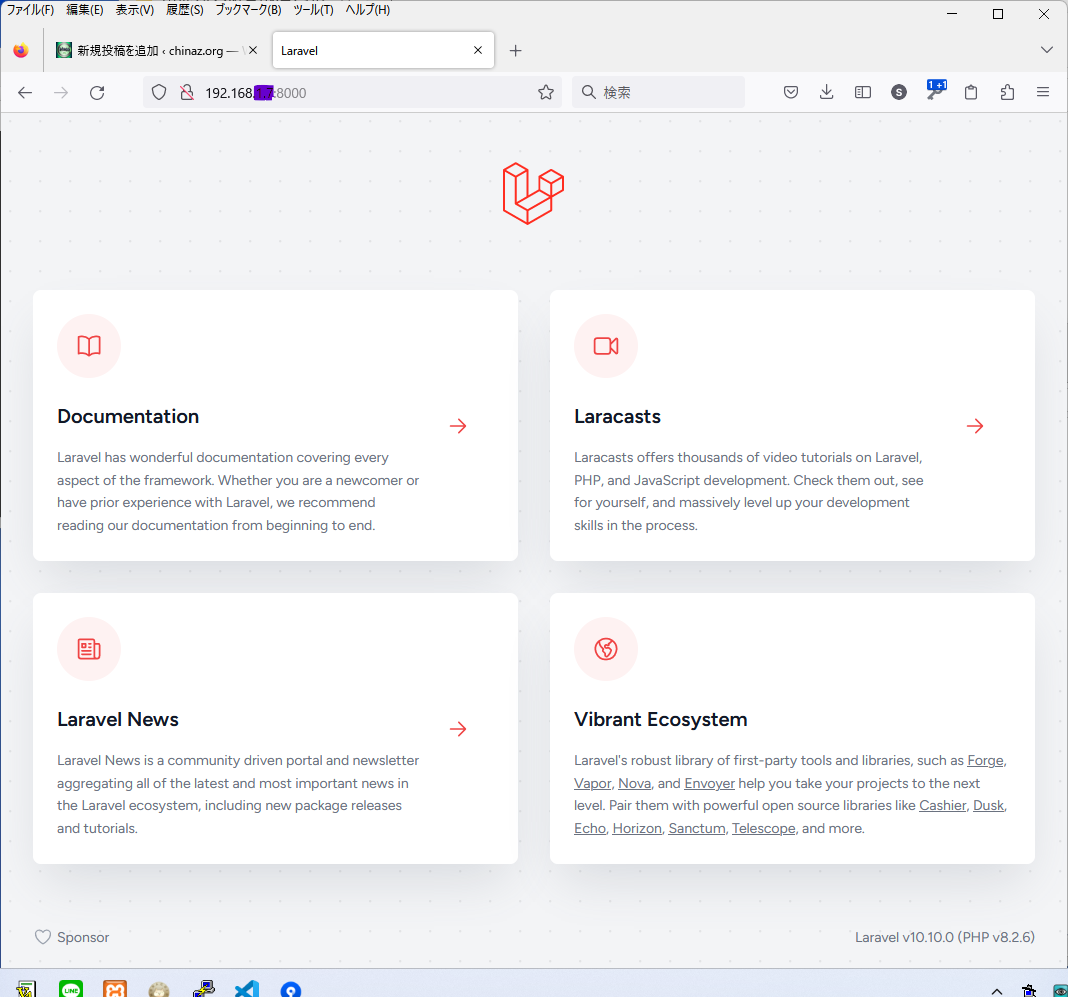Open LINE from the taskbar
The width and height of the screenshot is (1068, 997).
pos(71,989)
